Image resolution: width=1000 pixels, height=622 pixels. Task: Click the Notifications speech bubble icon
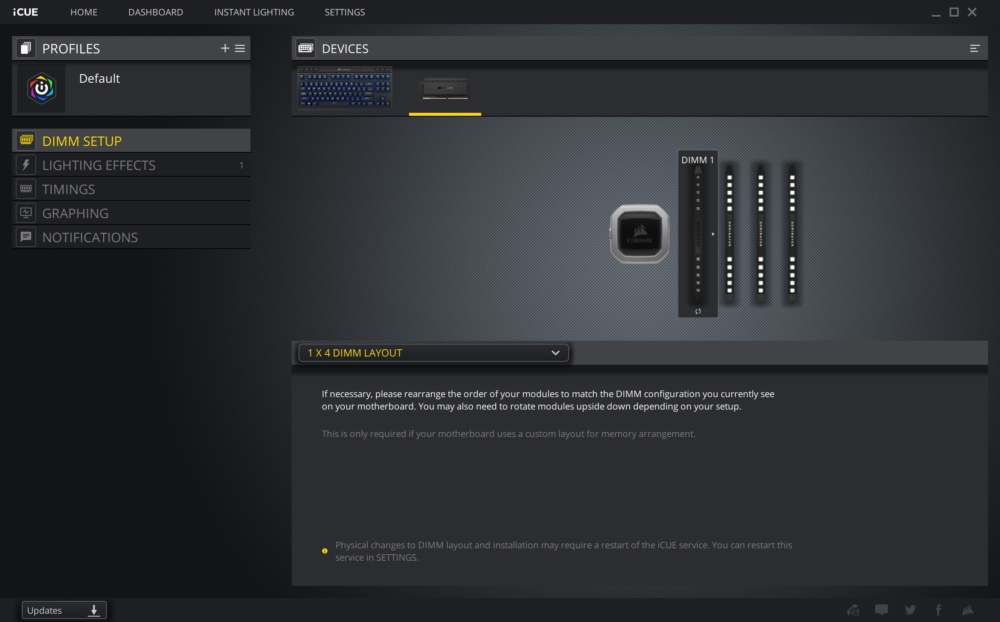tap(26, 237)
